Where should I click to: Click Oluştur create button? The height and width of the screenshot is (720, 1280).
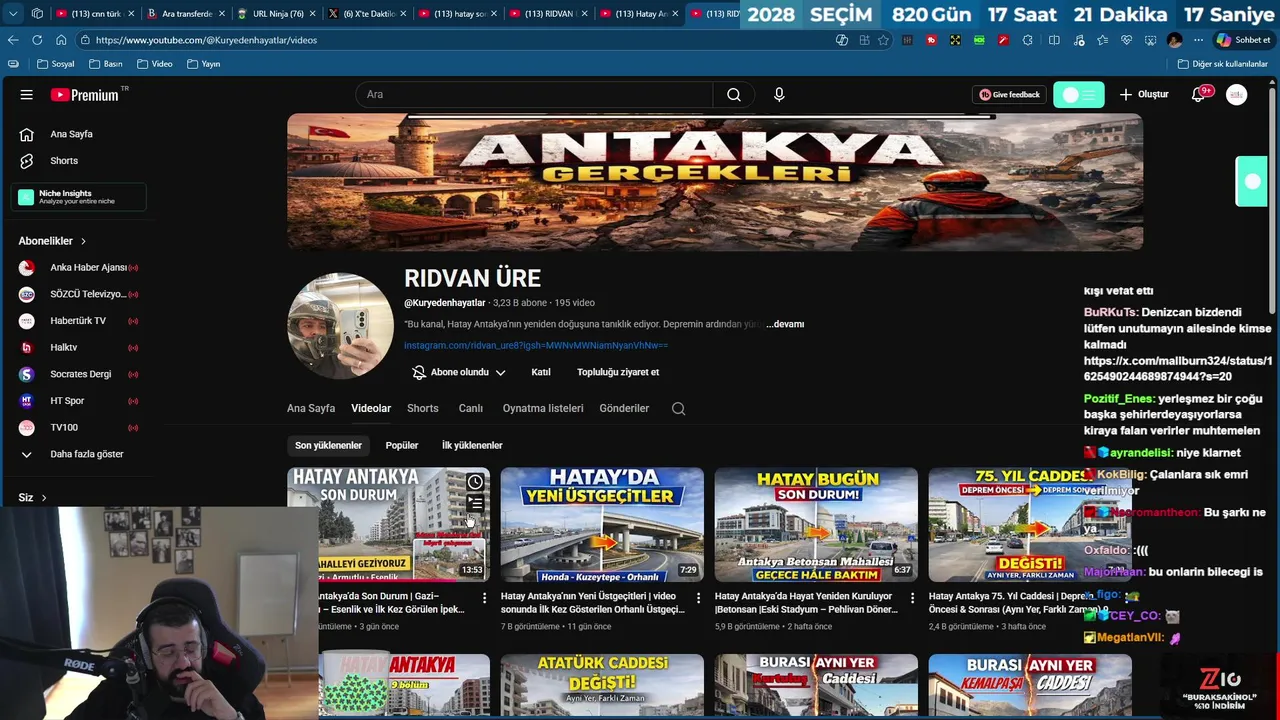1144,95
